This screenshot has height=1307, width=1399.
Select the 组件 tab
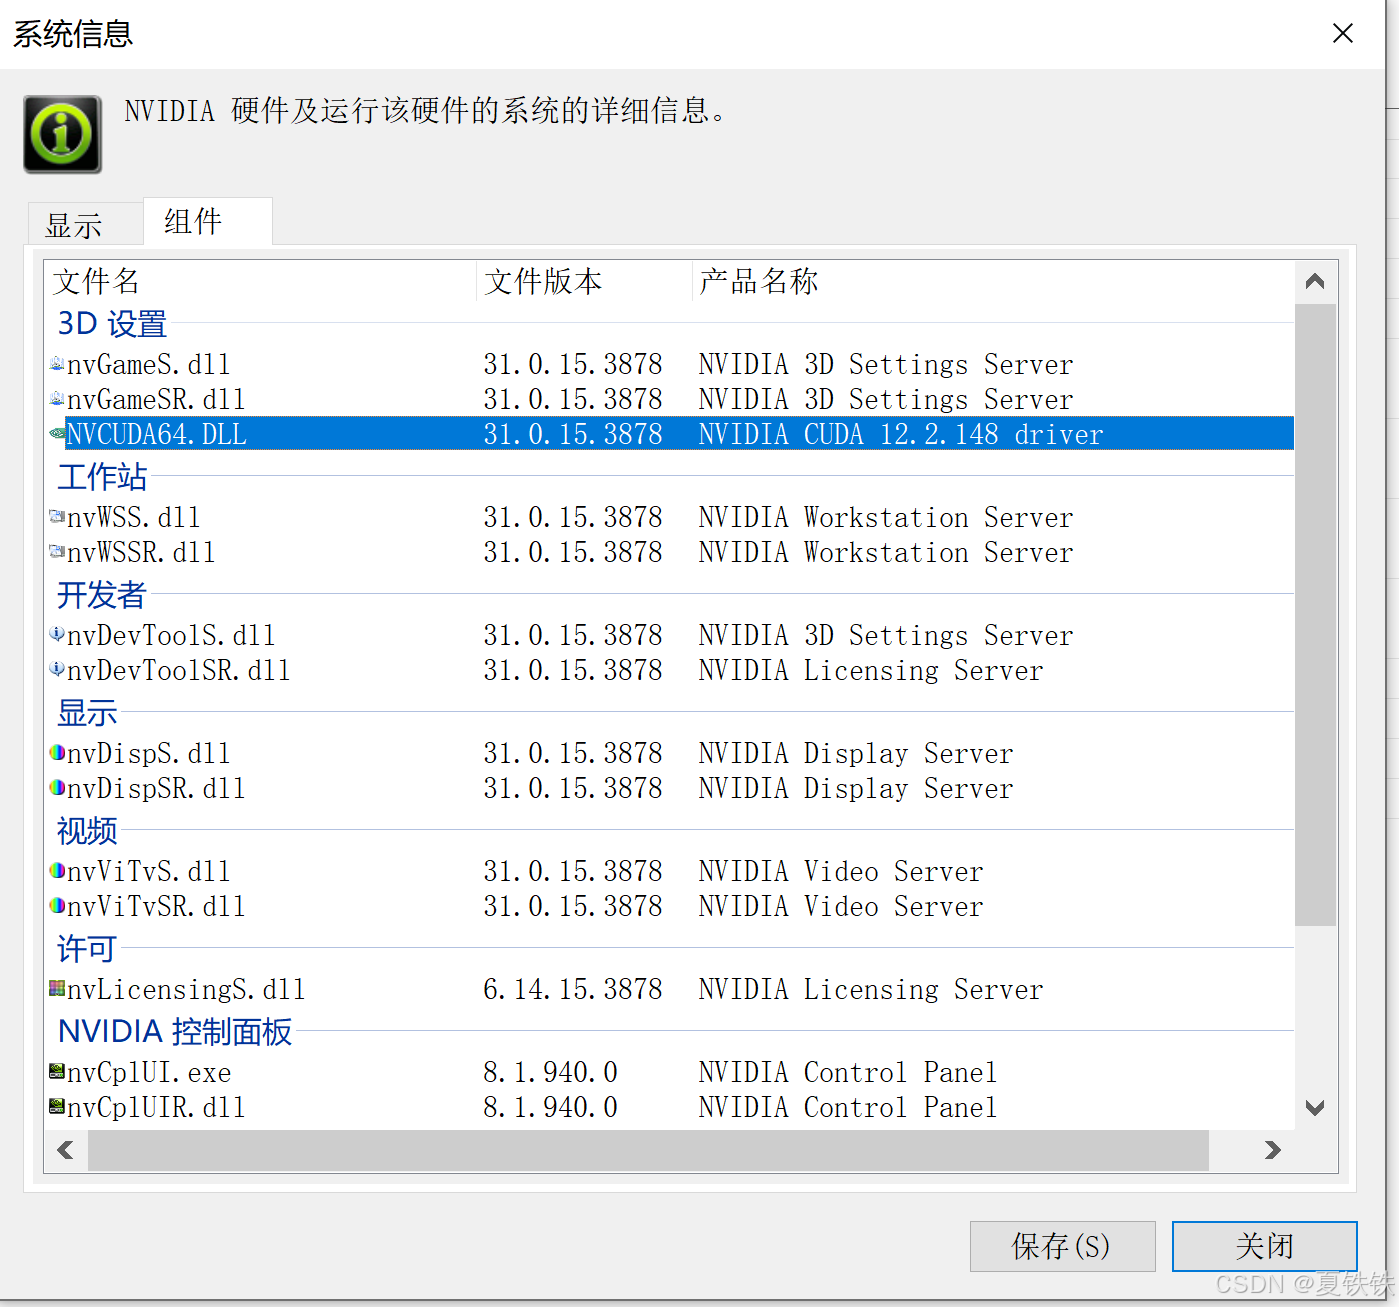[207, 221]
